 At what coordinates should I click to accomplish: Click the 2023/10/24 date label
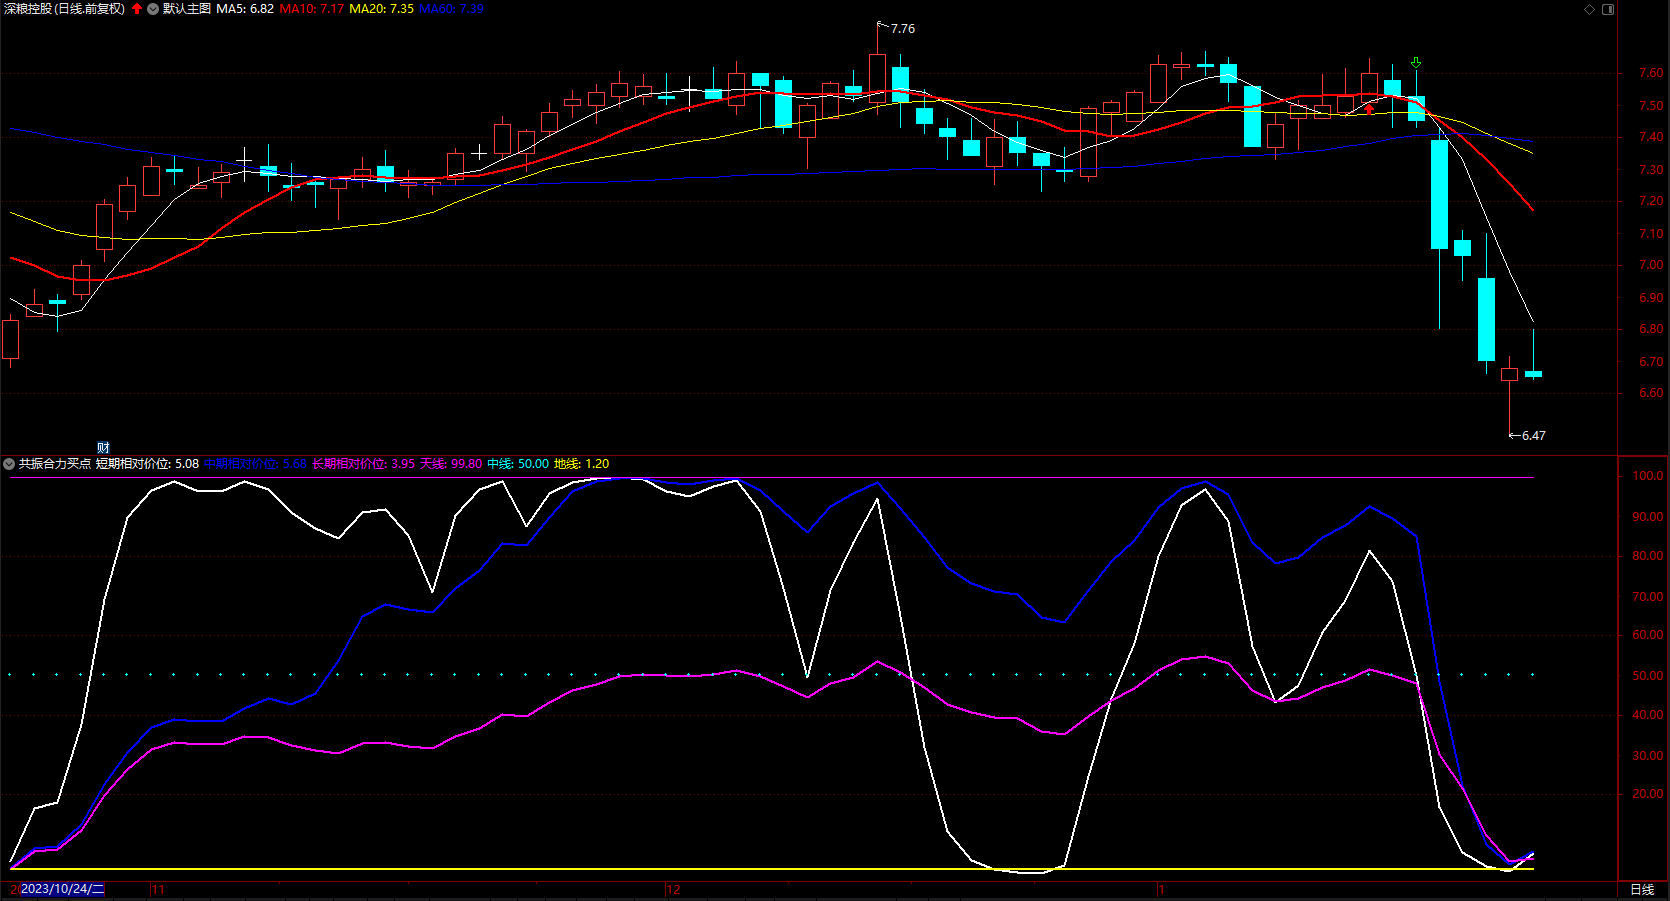(62, 889)
